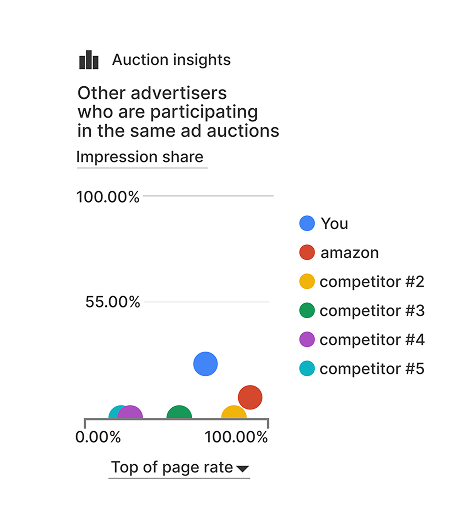Viewport: 473px width, 528px height.
Task: Click the purple competitor #4 chart bubble
Action: [131, 412]
